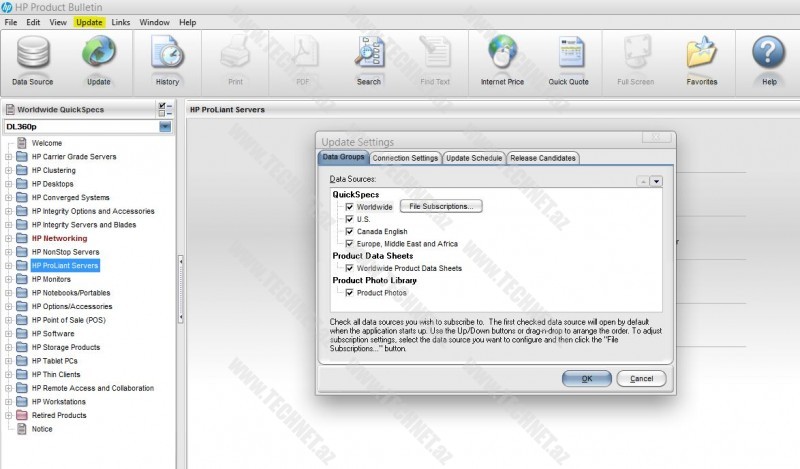This screenshot has height=469, width=800.
Task: Click the Update globe icon
Action: 99,58
